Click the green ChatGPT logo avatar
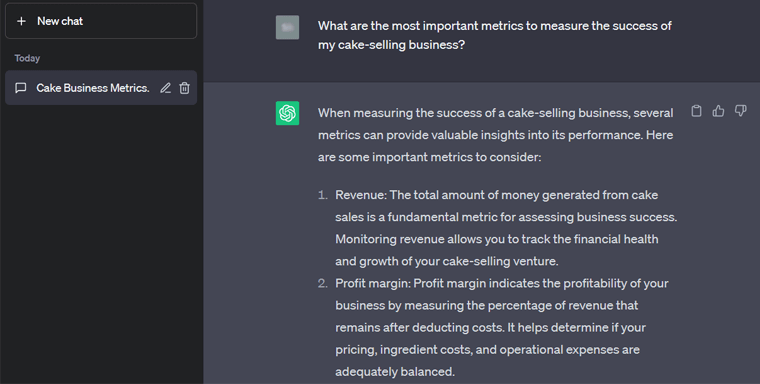The image size is (760, 384). [287, 113]
